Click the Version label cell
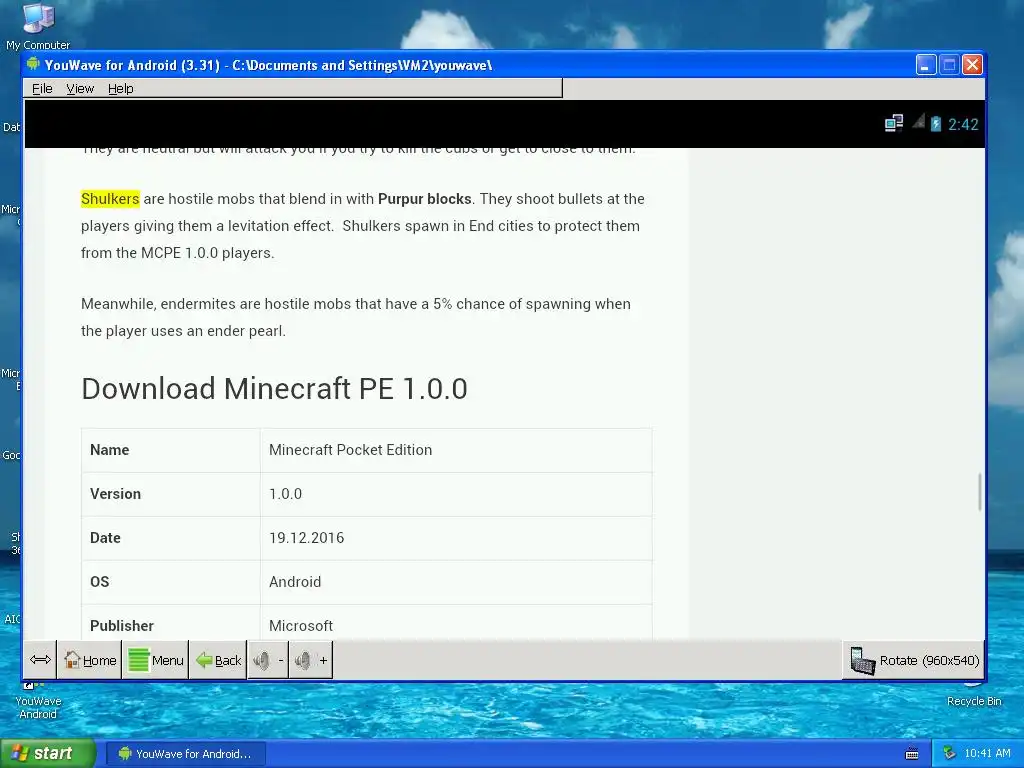 (x=170, y=494)
